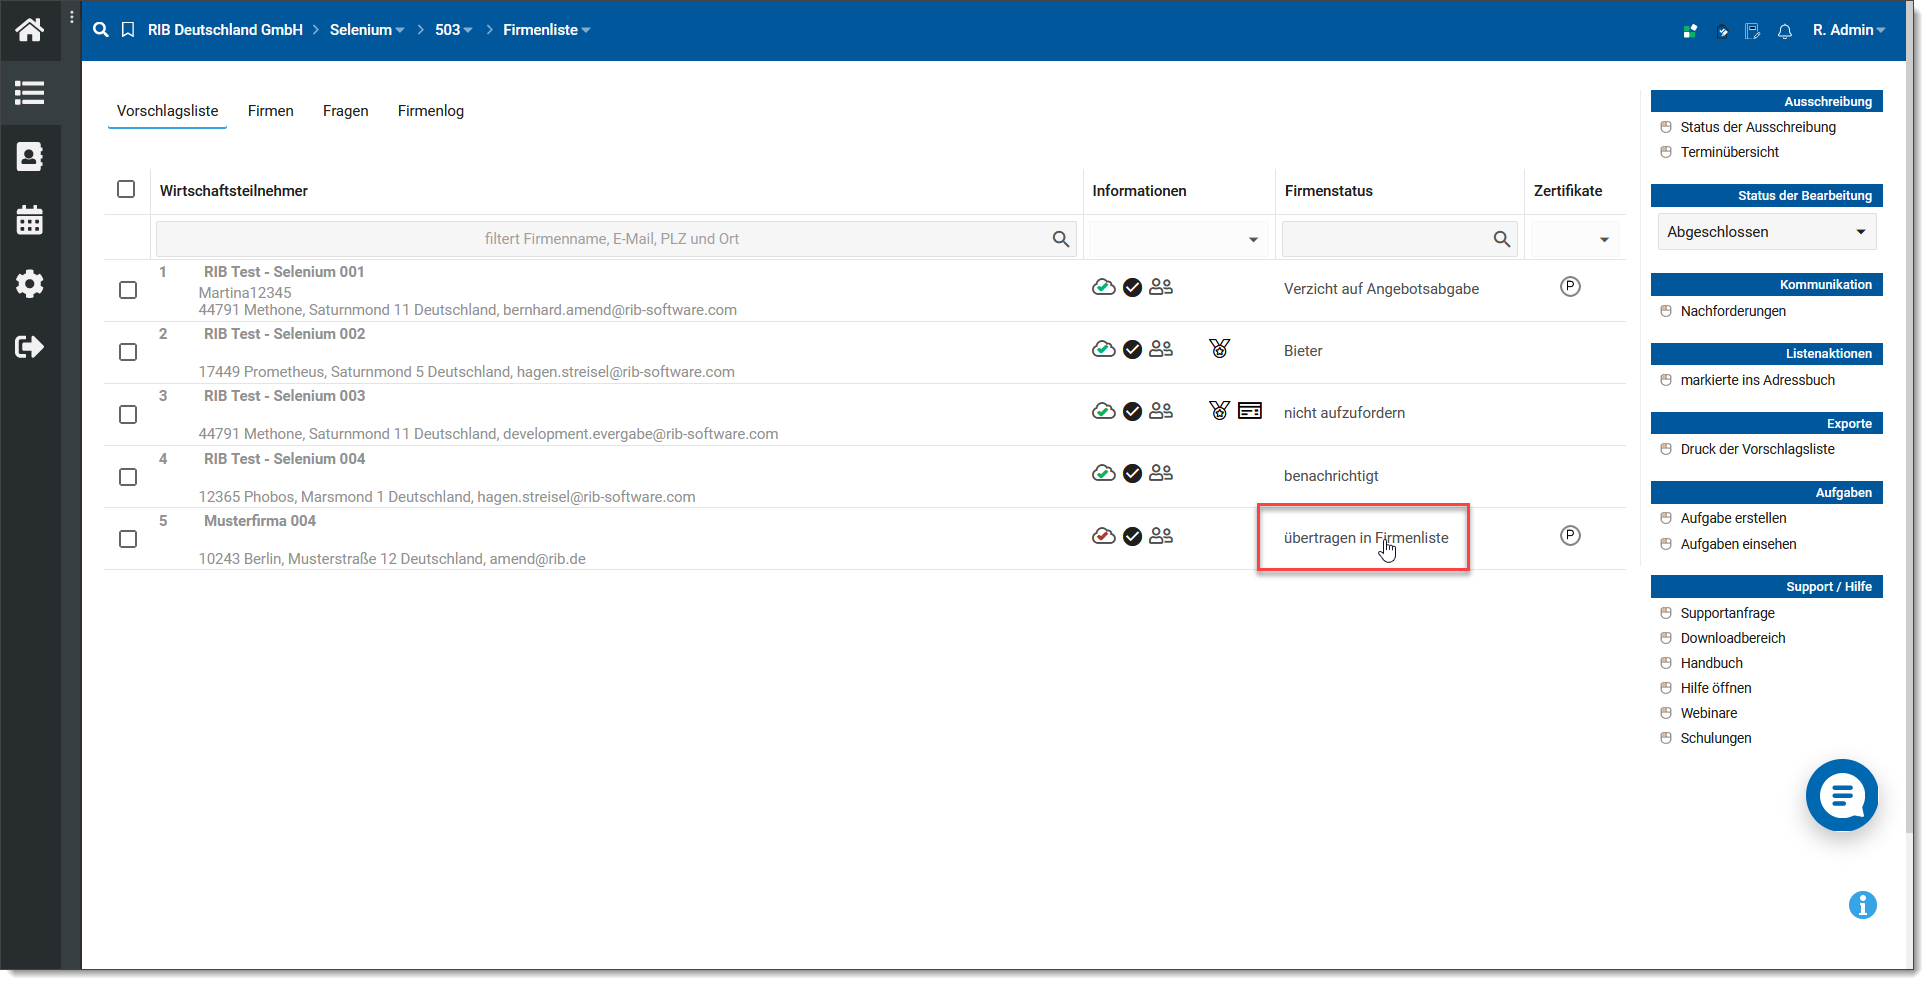1929x985 pixels.
Task: Click the certificate P icon for Musterfirma 004
Action: pyautogui.click(x=1570, y=536)
